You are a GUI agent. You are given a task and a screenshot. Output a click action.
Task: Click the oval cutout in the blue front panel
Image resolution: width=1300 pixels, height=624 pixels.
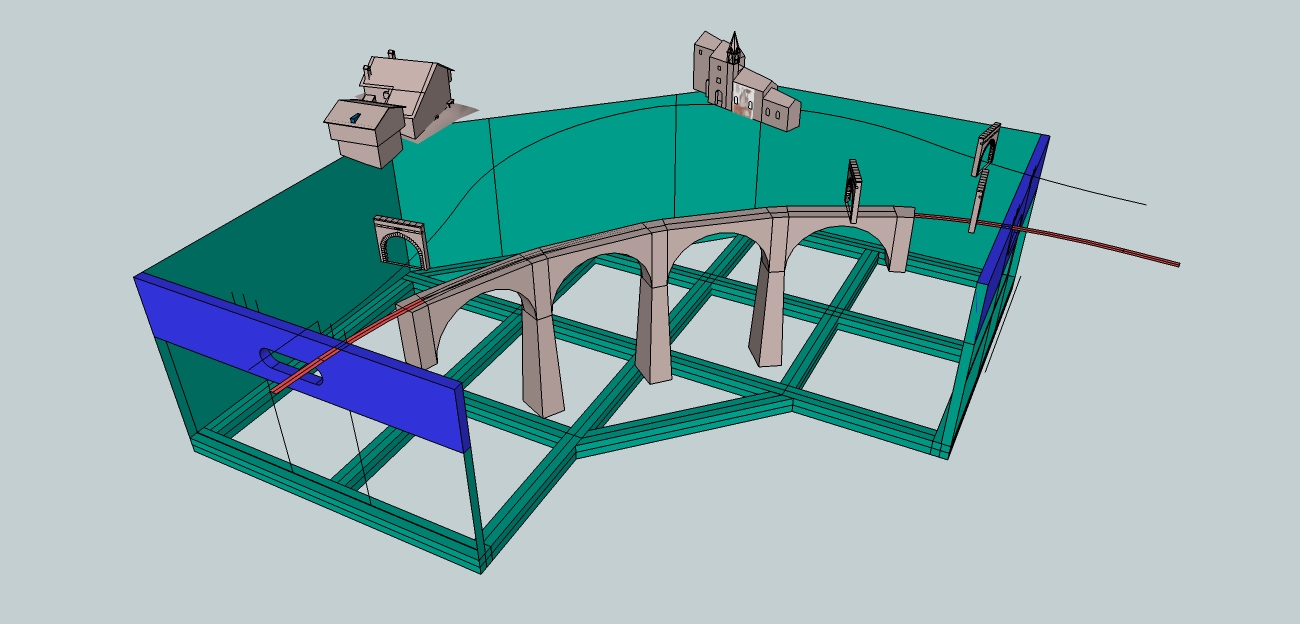291,366
